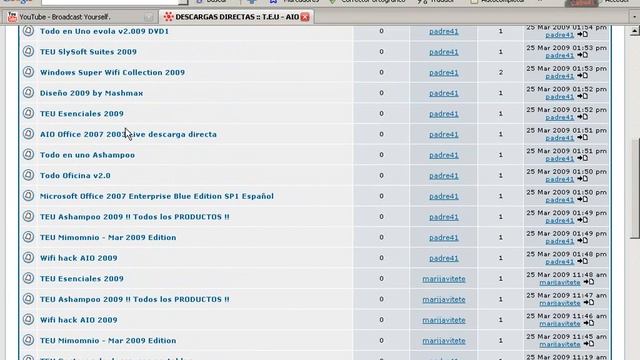Click the topic icon beside TEU SlySoft Suites 2009
This screenshot has height=360, width=640.
[28, 51]
